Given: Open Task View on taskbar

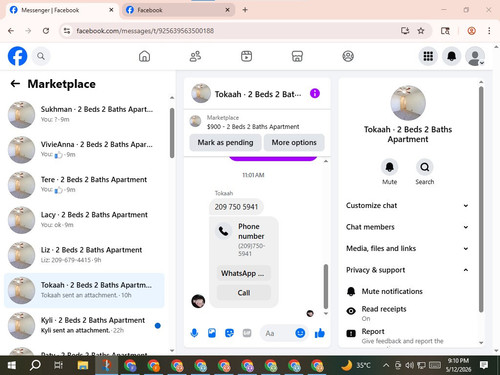Looking at the screenshot, I should [x=59, y=365].
